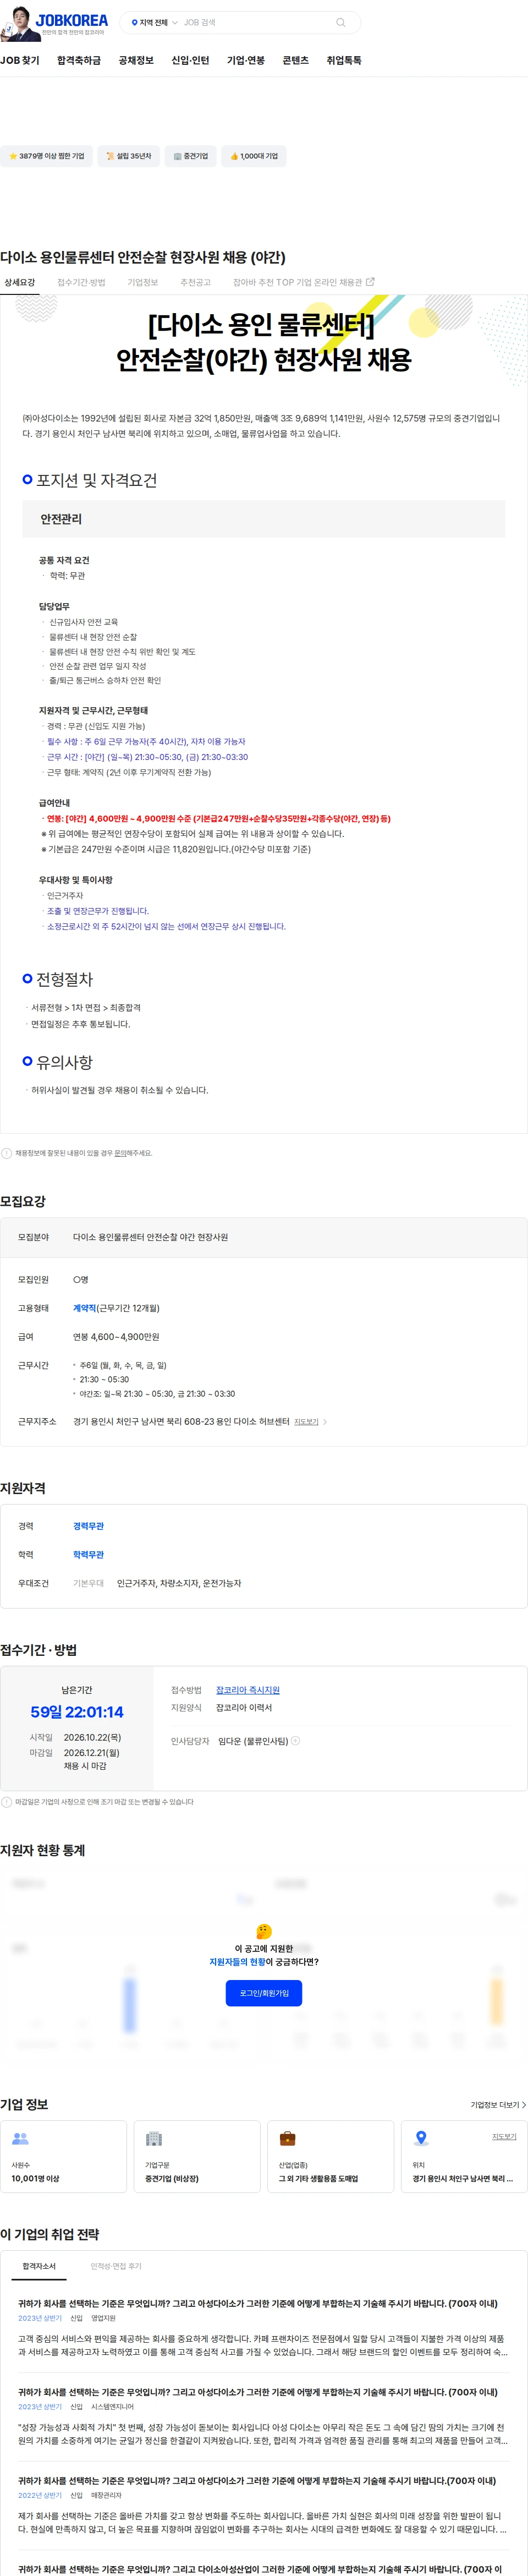The width and height of the screenshot is (528, 2576).
Task: Click the chevron after 지도보기 in 근무지주소
Action: coord(325,1422)
